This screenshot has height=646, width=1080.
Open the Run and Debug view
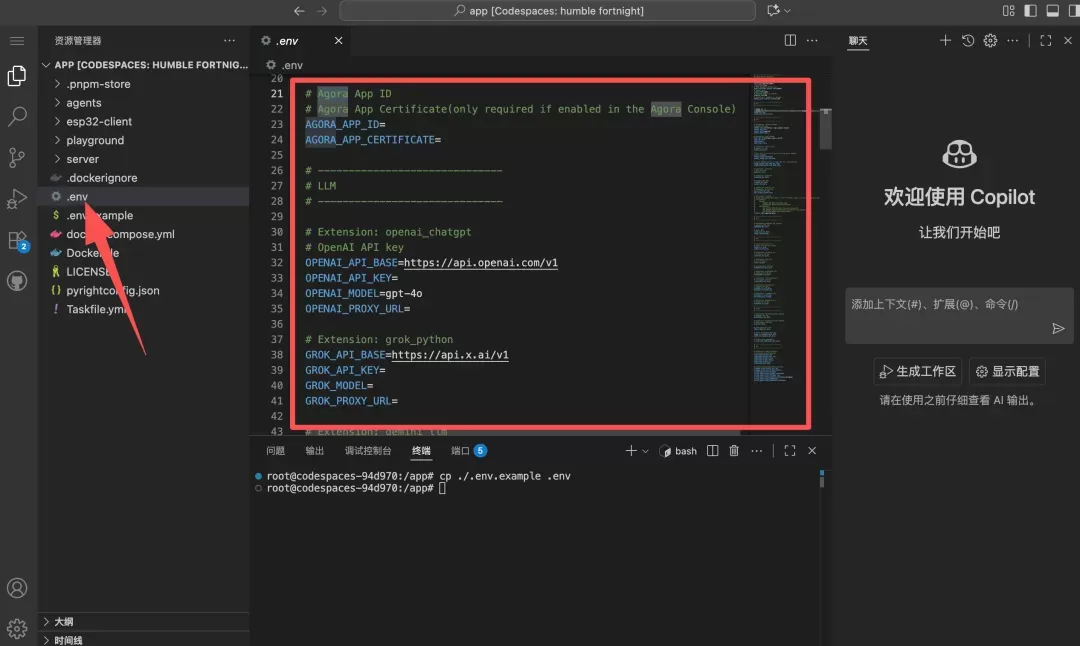[x=17, y=199]
